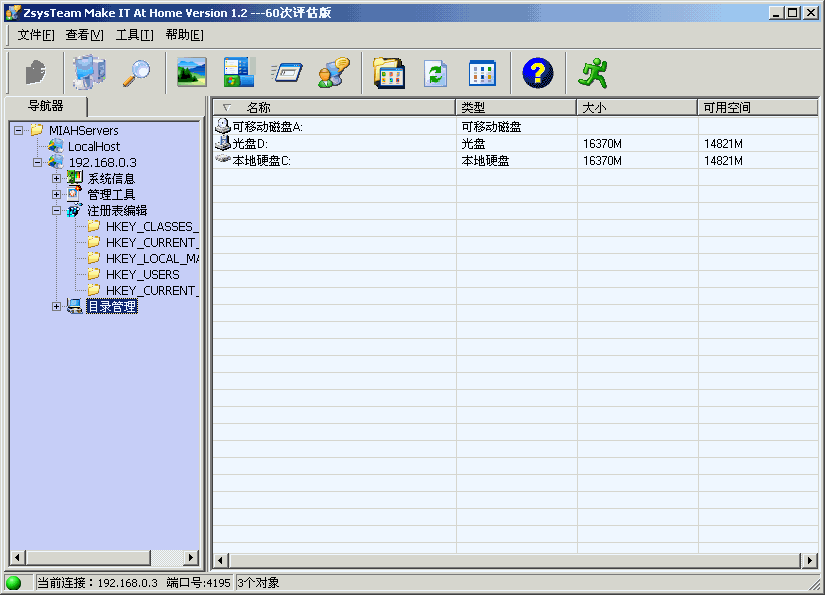Switch to the 导航器 tab
The height and width of the screenshot is (595, 825).
click(x=45, y=106)
